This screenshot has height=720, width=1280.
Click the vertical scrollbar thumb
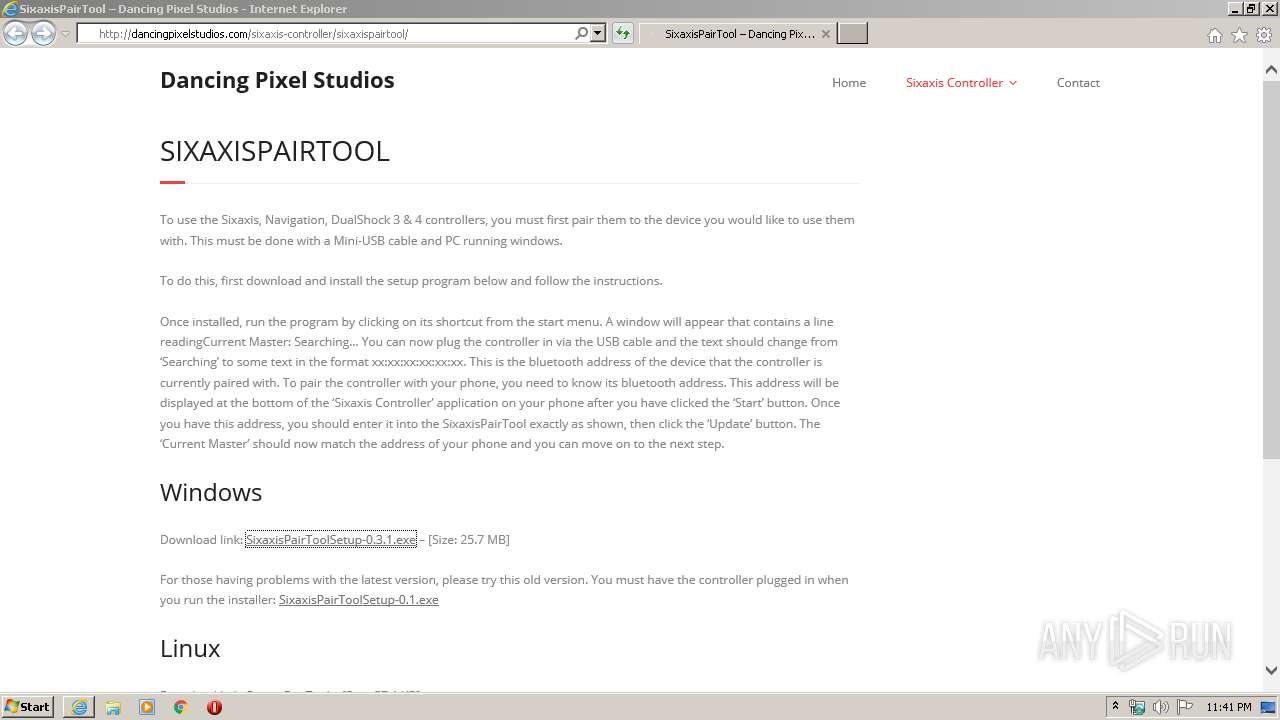(x=1271, y=270)
